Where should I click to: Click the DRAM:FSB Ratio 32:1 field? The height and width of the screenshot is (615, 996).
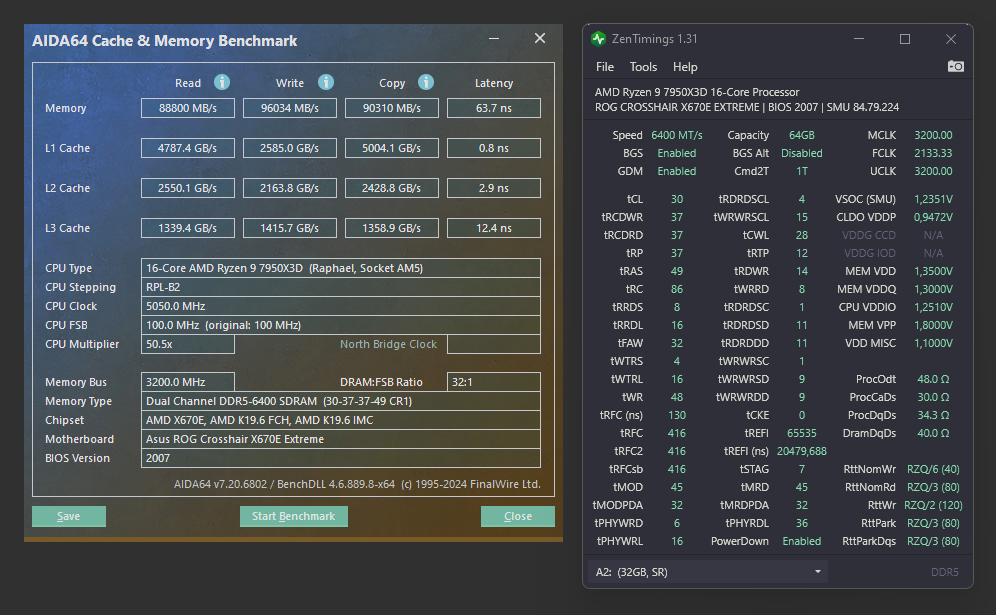tap(494, 382)
